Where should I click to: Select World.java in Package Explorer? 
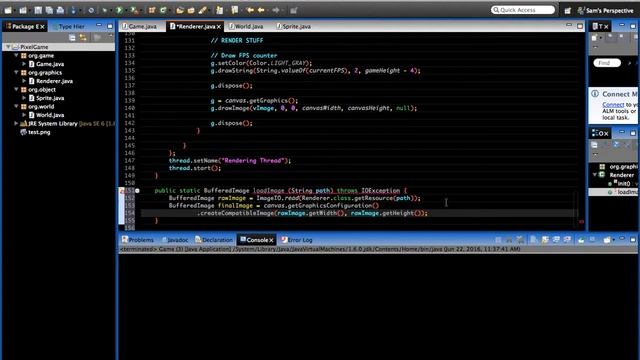(46, 115)
